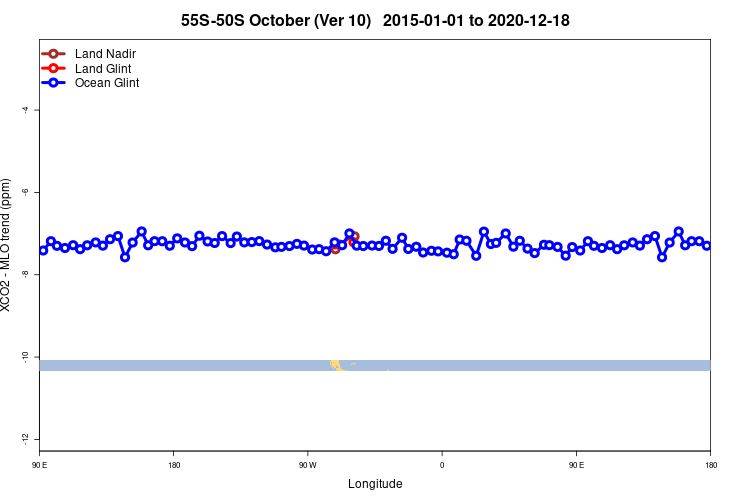Click the first 180 longitude tick label
Image resolution: width=750 pixels, height=500 pixels.
click(x=174, y=465)
